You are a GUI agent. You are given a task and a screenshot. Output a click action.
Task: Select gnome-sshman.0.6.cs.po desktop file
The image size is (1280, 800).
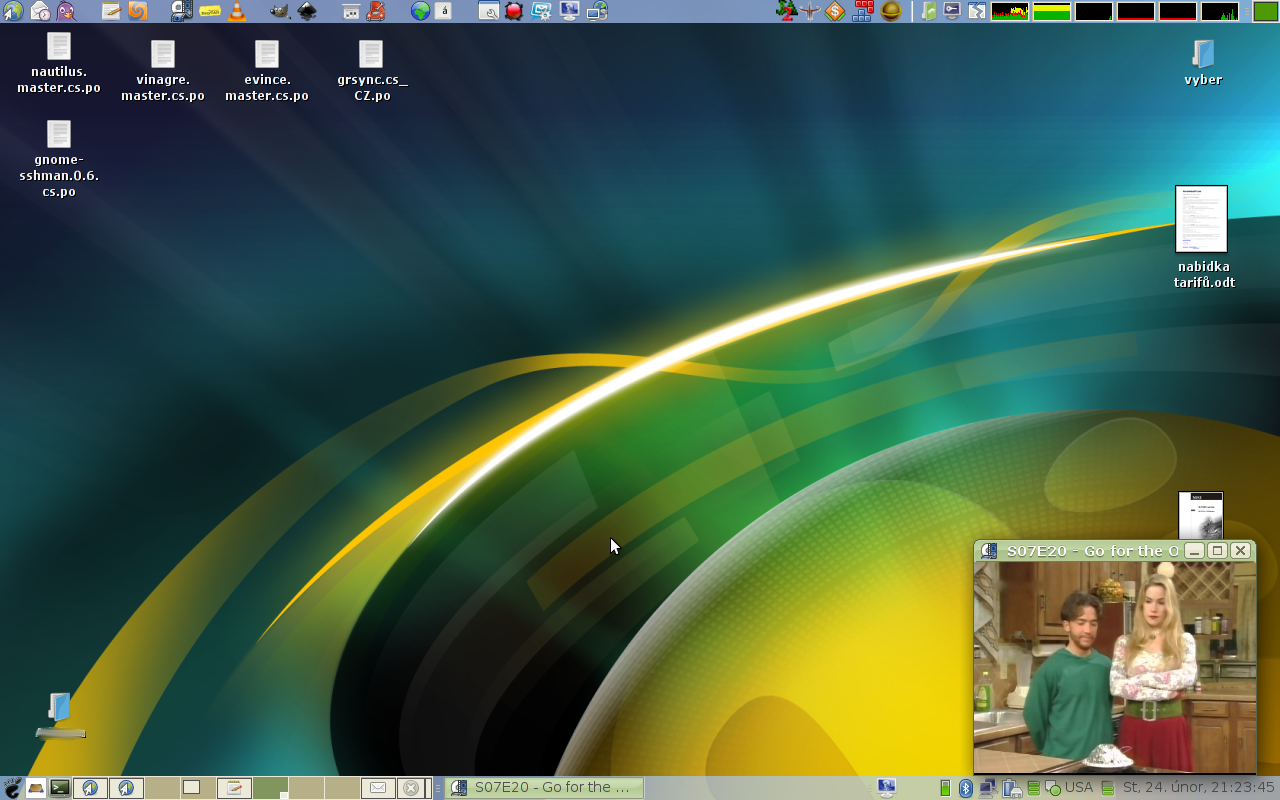point(59,160)
